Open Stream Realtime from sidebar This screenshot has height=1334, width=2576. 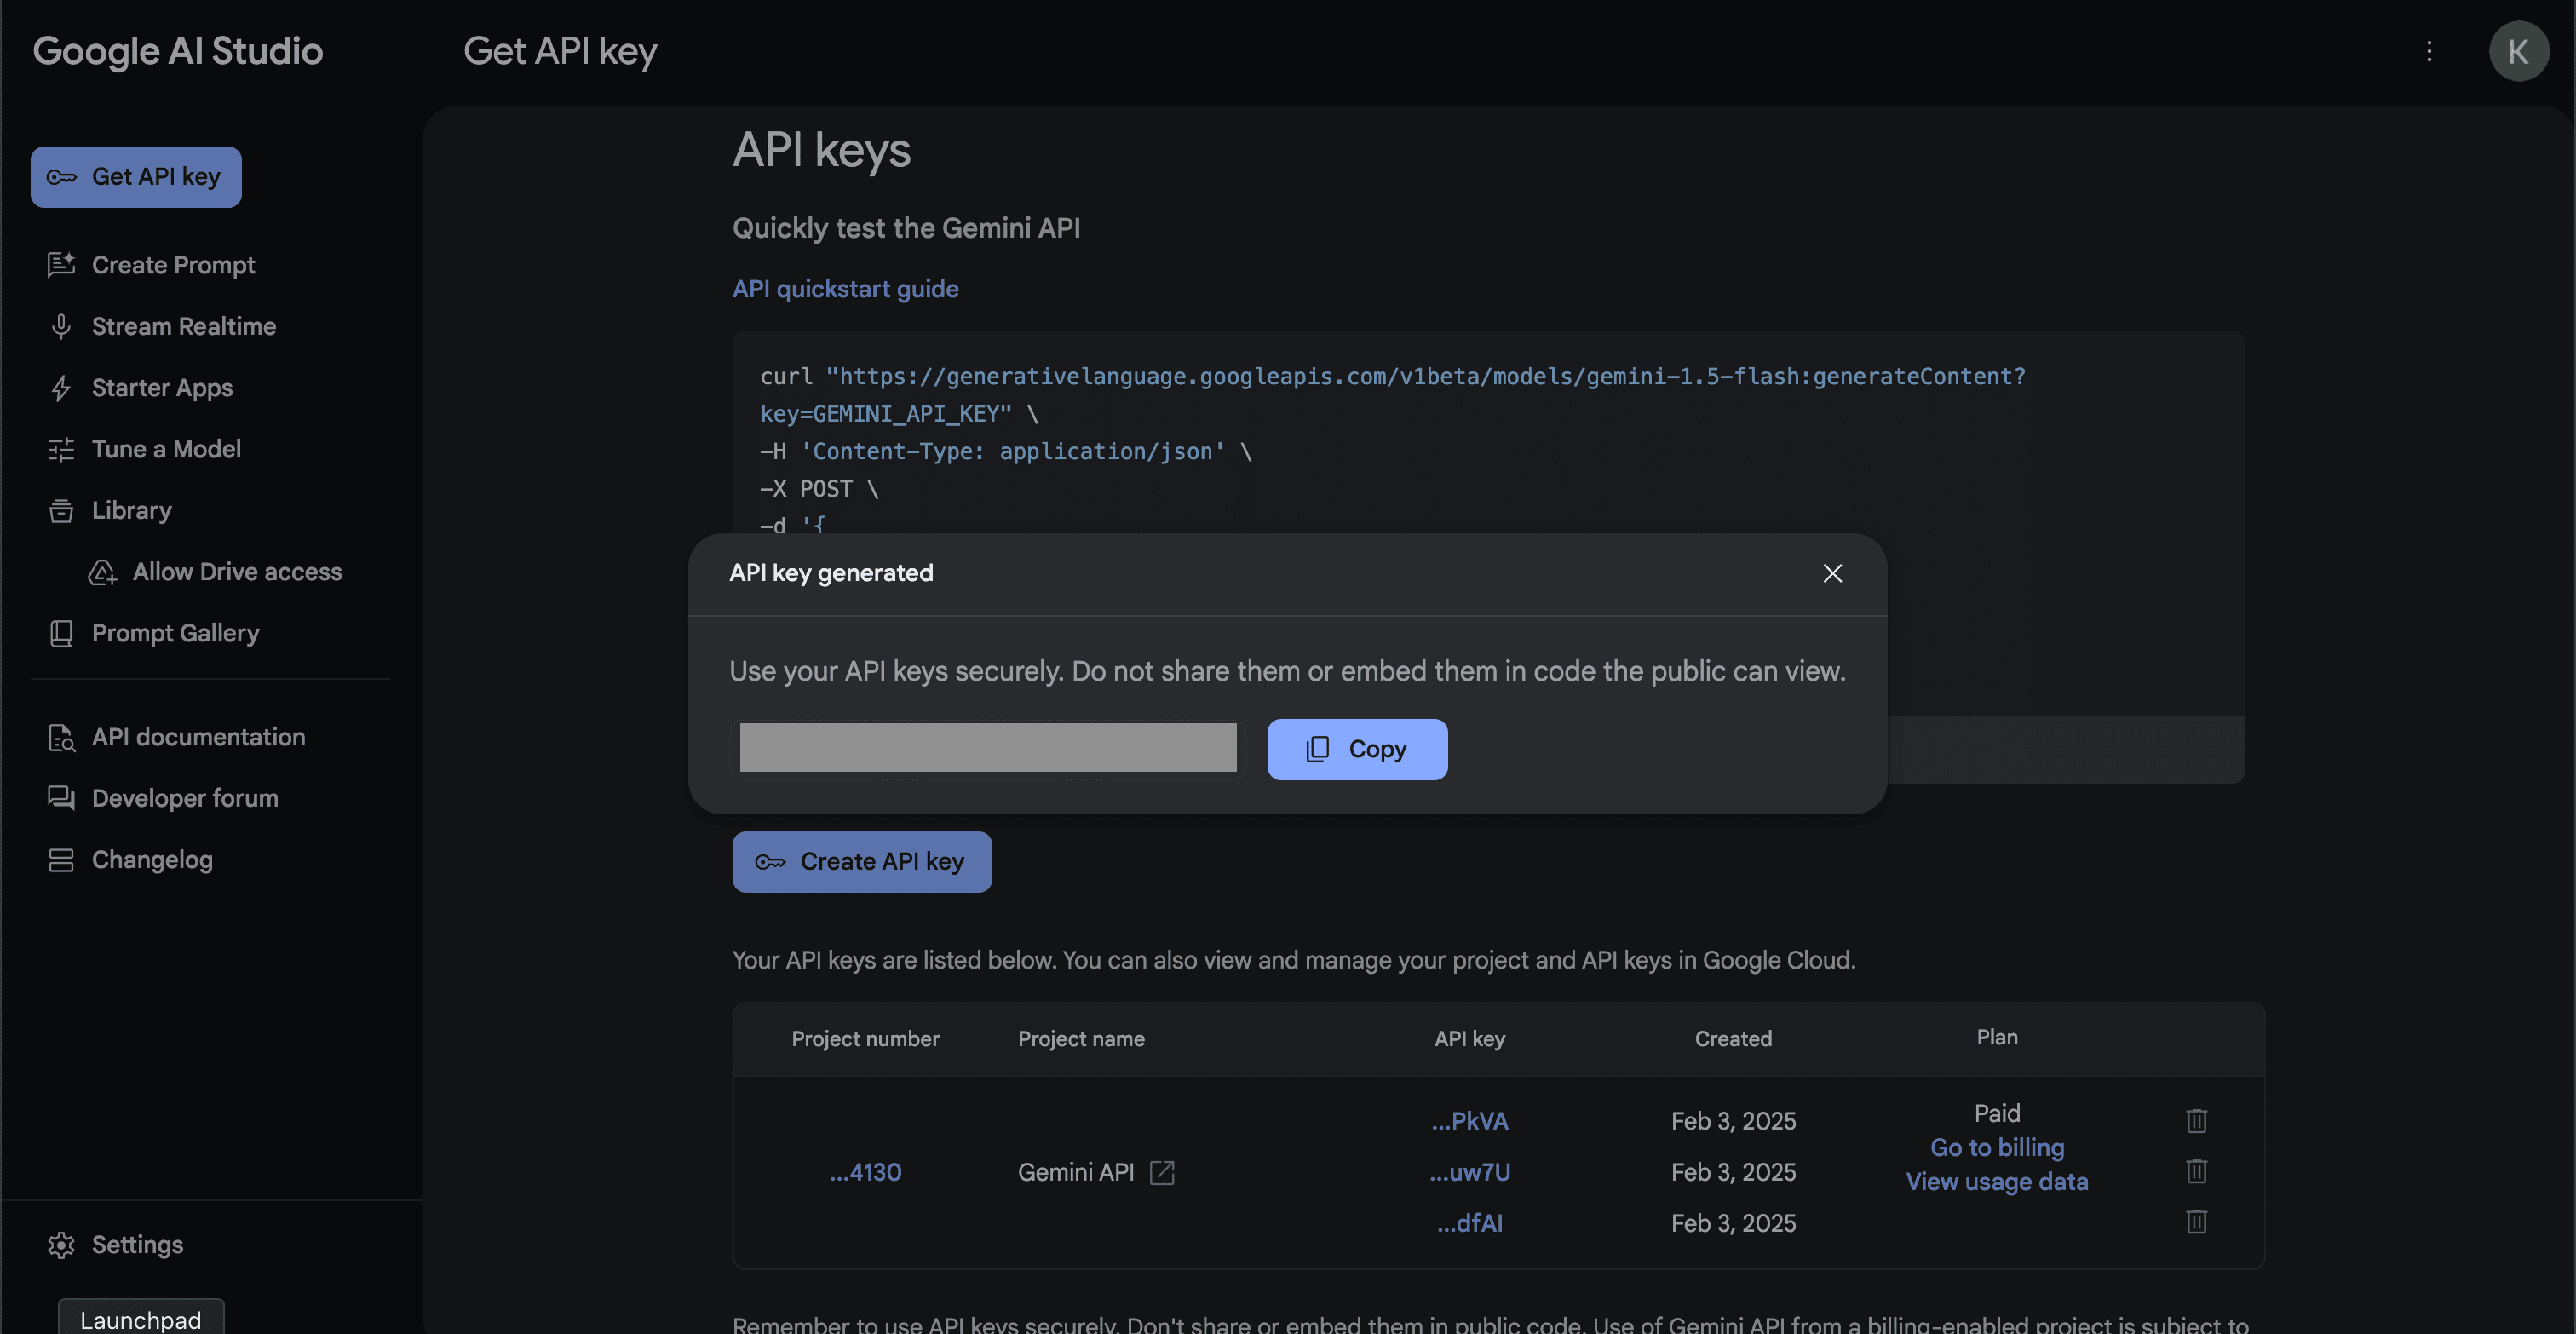(x=183, y=326)
